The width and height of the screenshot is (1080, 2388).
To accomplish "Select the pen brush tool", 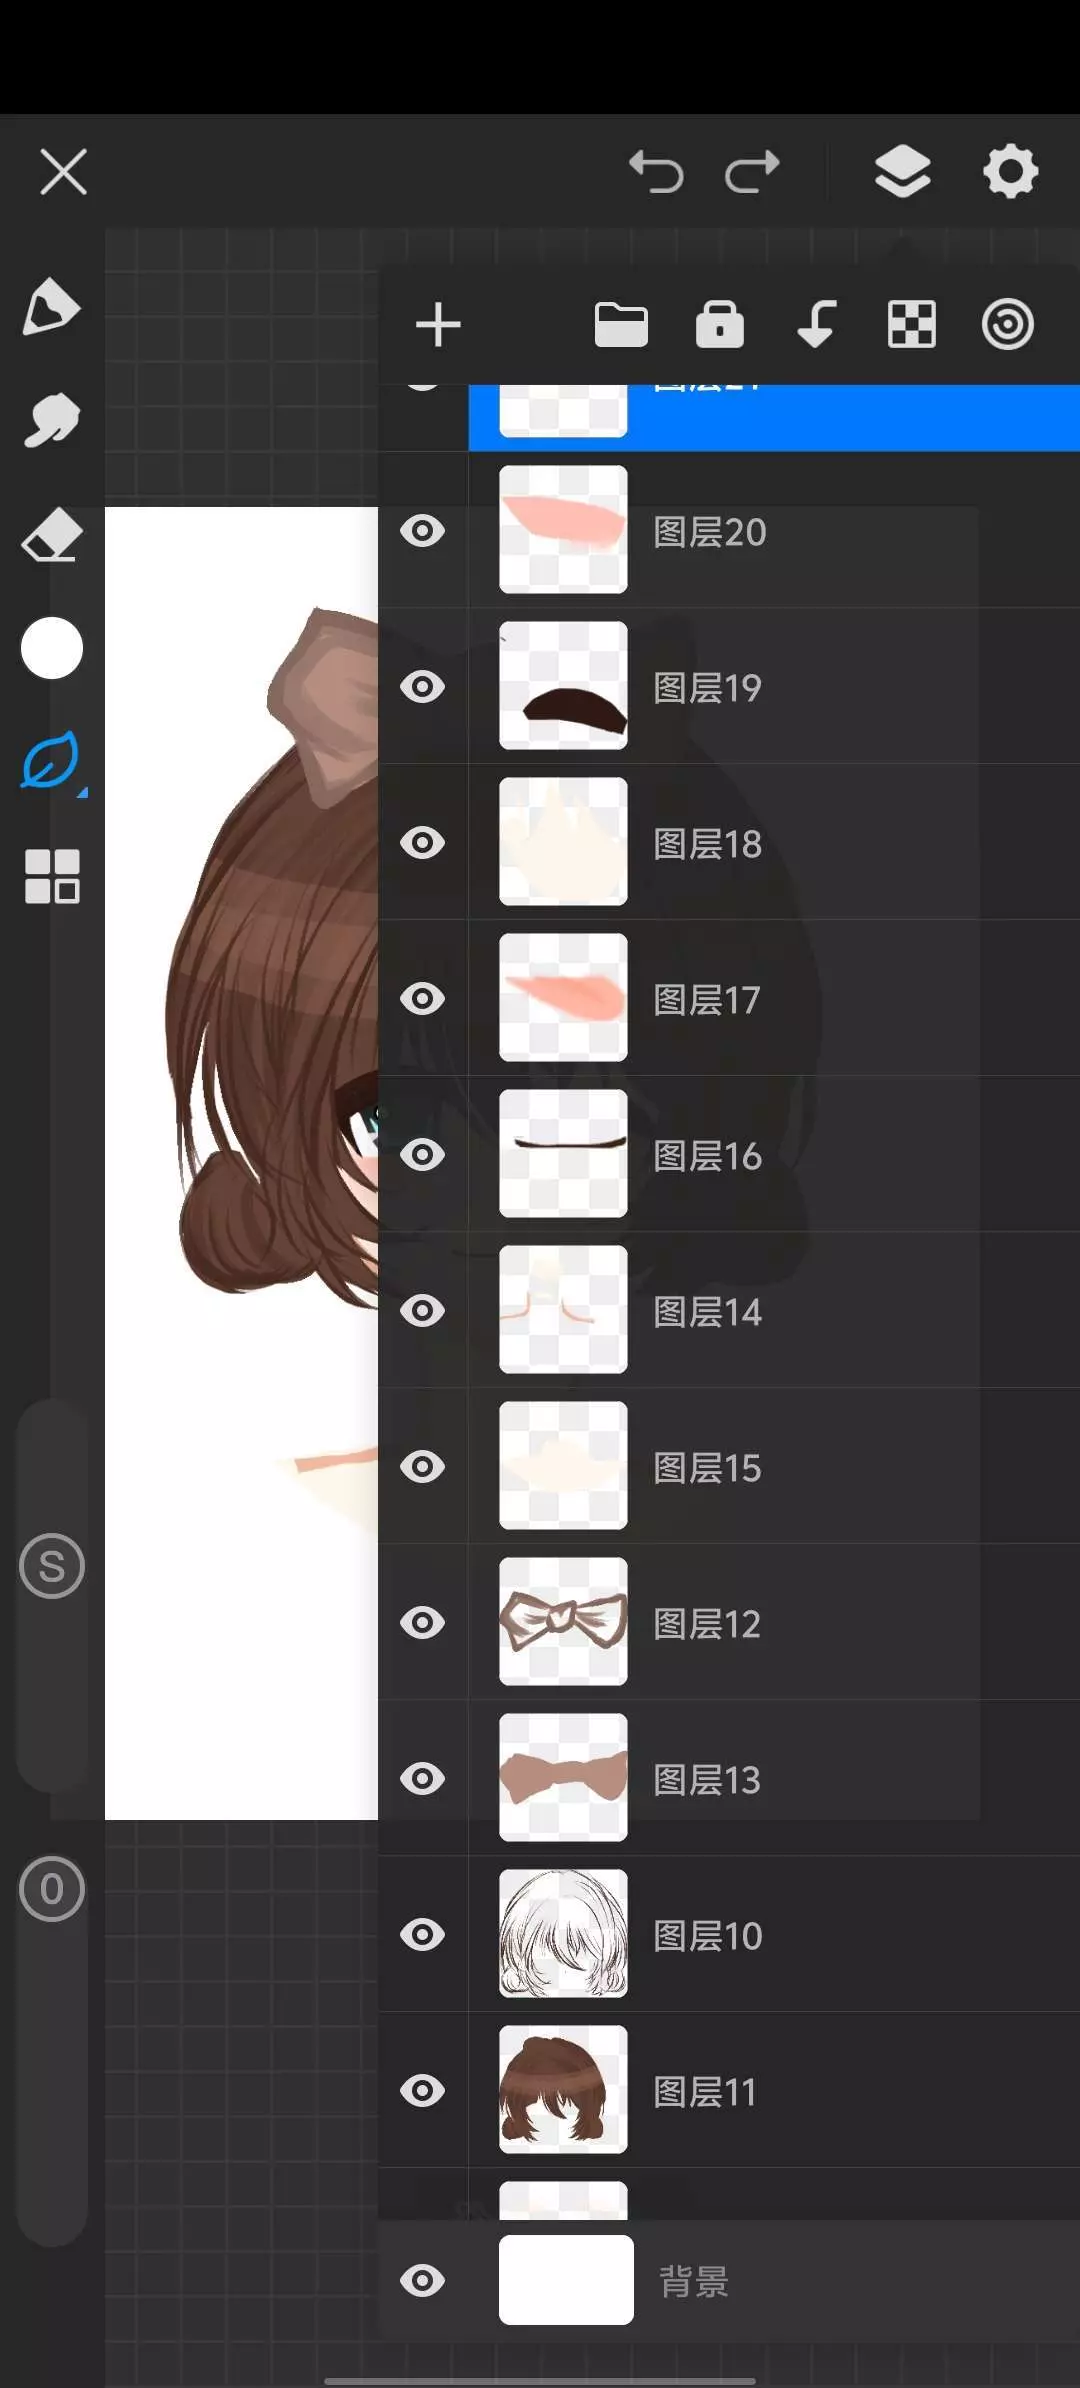I will click(x=50, y=307).
